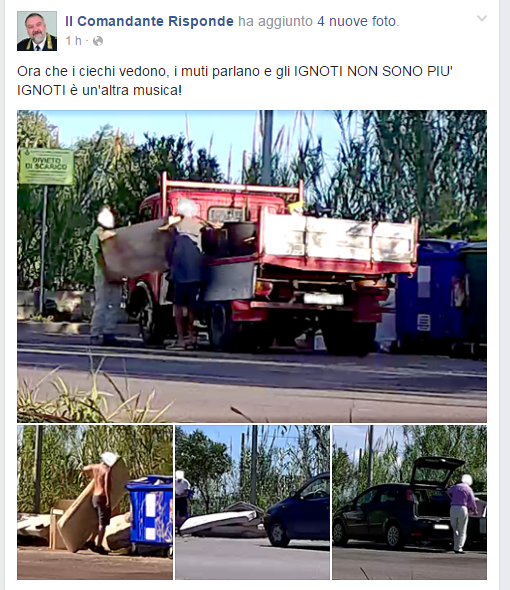Viewport: 510px width, 590px height.
Task: Open the post options chevron menu
Action: (x=482, y=18)
